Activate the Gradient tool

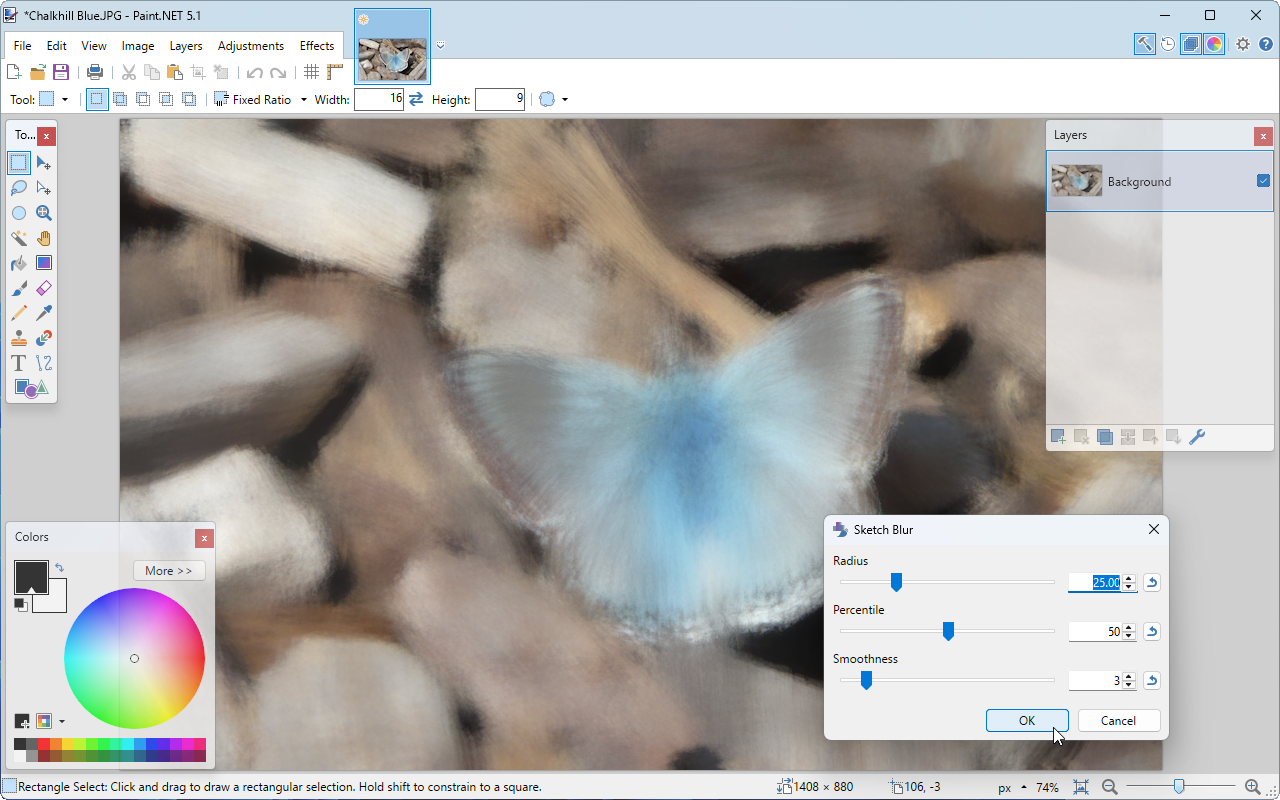(44, 262)
